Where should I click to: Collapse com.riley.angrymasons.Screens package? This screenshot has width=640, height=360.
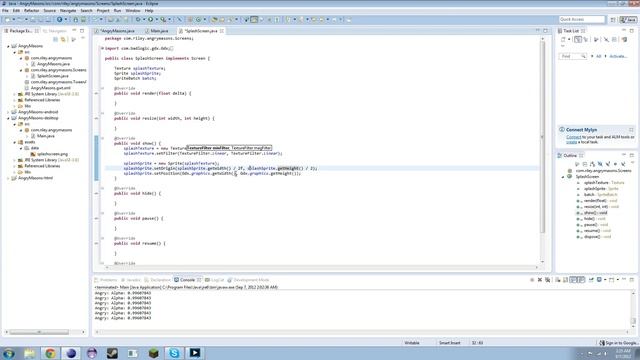(x=21, y=70)
